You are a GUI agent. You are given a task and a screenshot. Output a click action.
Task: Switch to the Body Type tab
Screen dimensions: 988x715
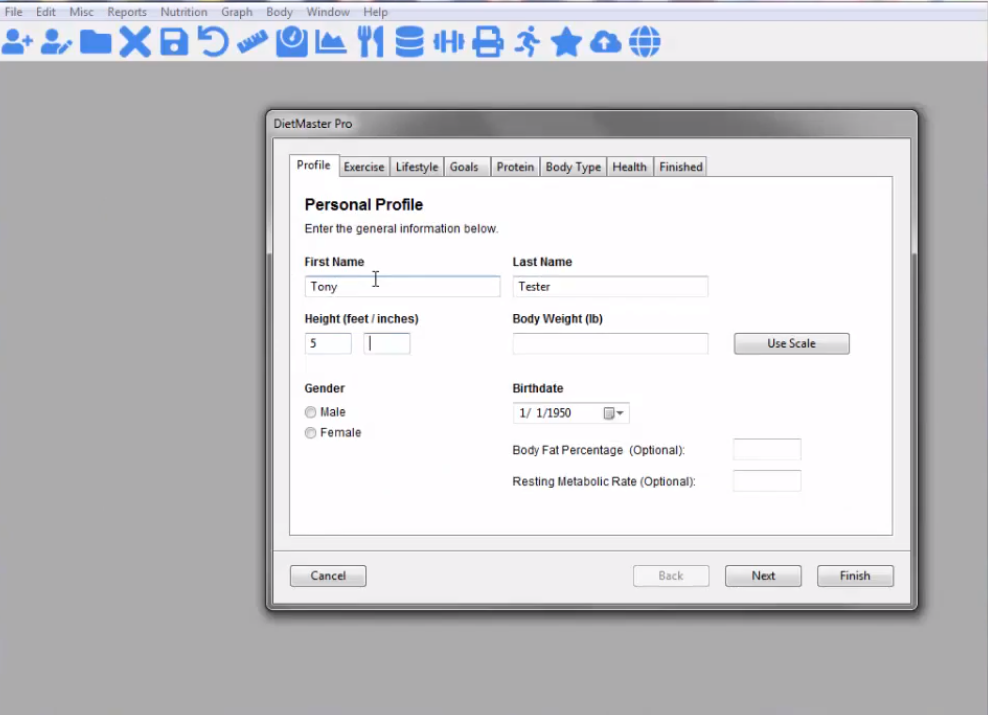tap(572, 166)
